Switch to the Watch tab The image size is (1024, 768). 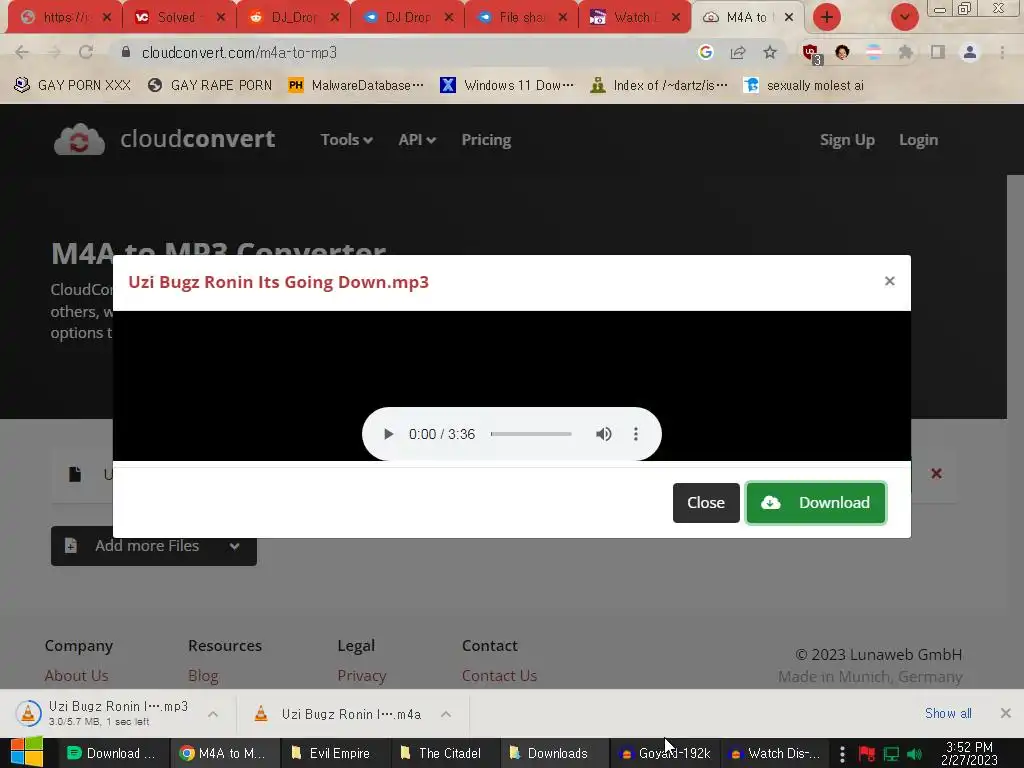pos(635,17)
